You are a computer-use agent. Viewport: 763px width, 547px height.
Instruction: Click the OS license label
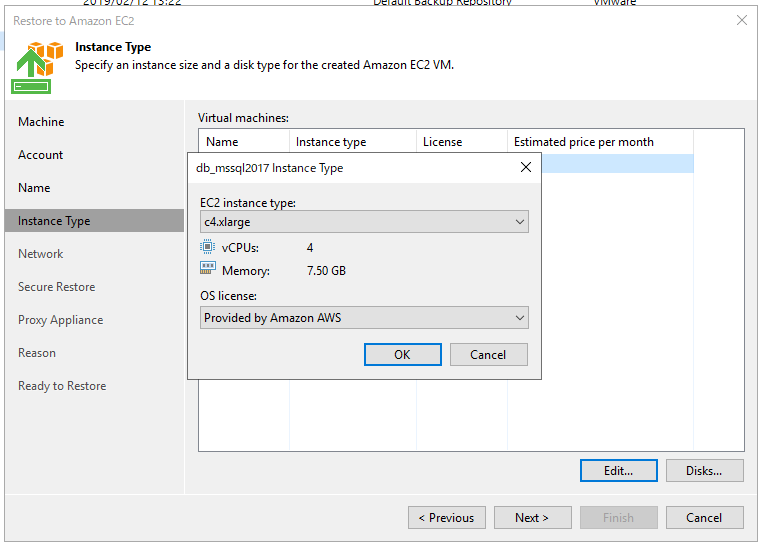tap(228, 296)
